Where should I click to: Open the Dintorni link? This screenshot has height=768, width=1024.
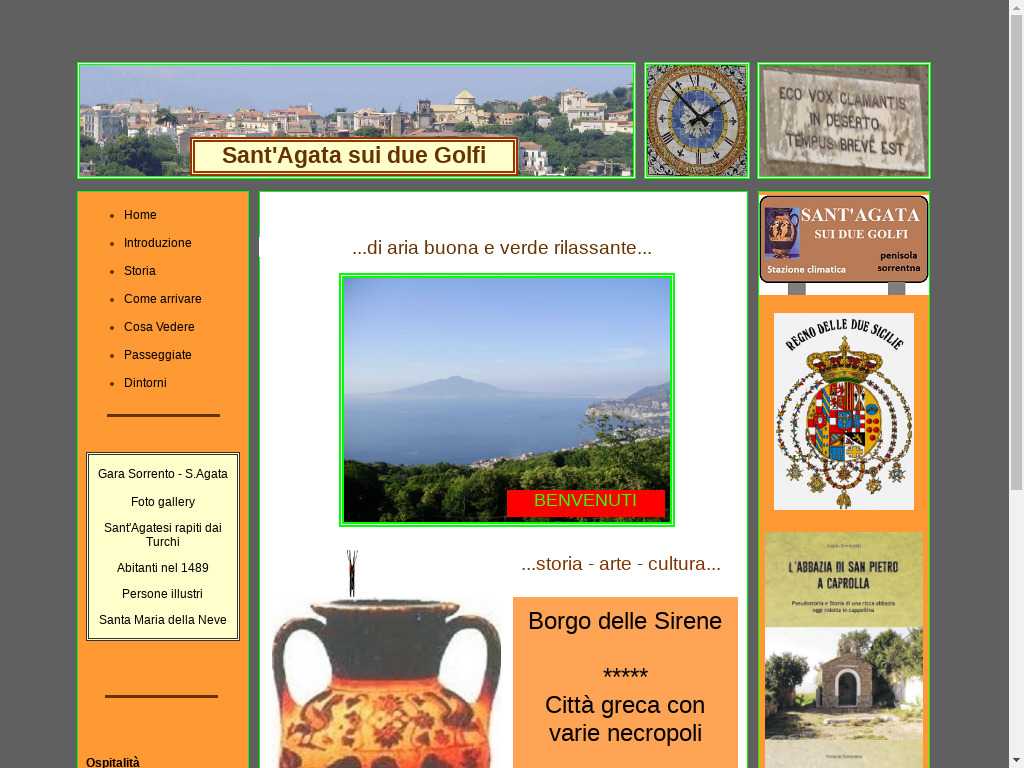[145, 383]
